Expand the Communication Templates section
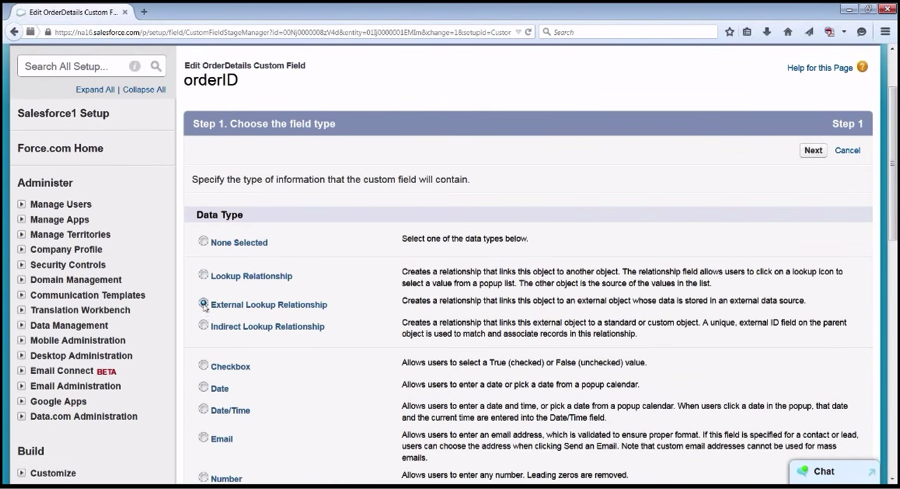This screenshot has width=900, height=489. 21,295
